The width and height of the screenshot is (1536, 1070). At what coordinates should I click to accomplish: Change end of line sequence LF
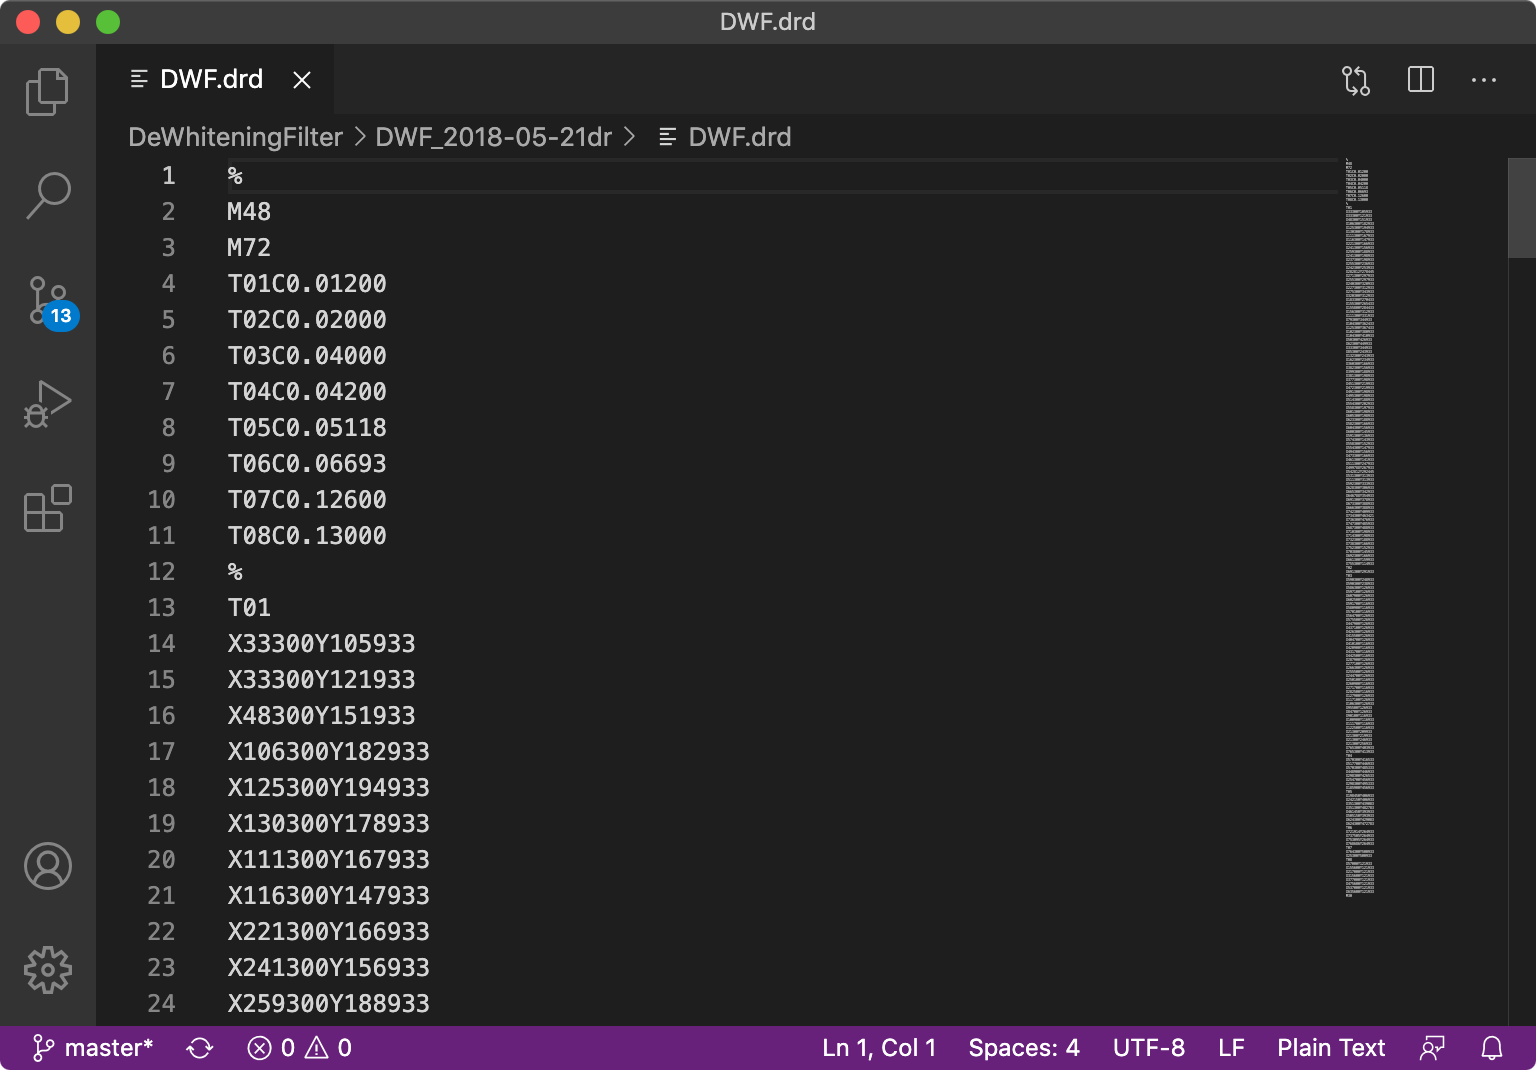1231,1048
